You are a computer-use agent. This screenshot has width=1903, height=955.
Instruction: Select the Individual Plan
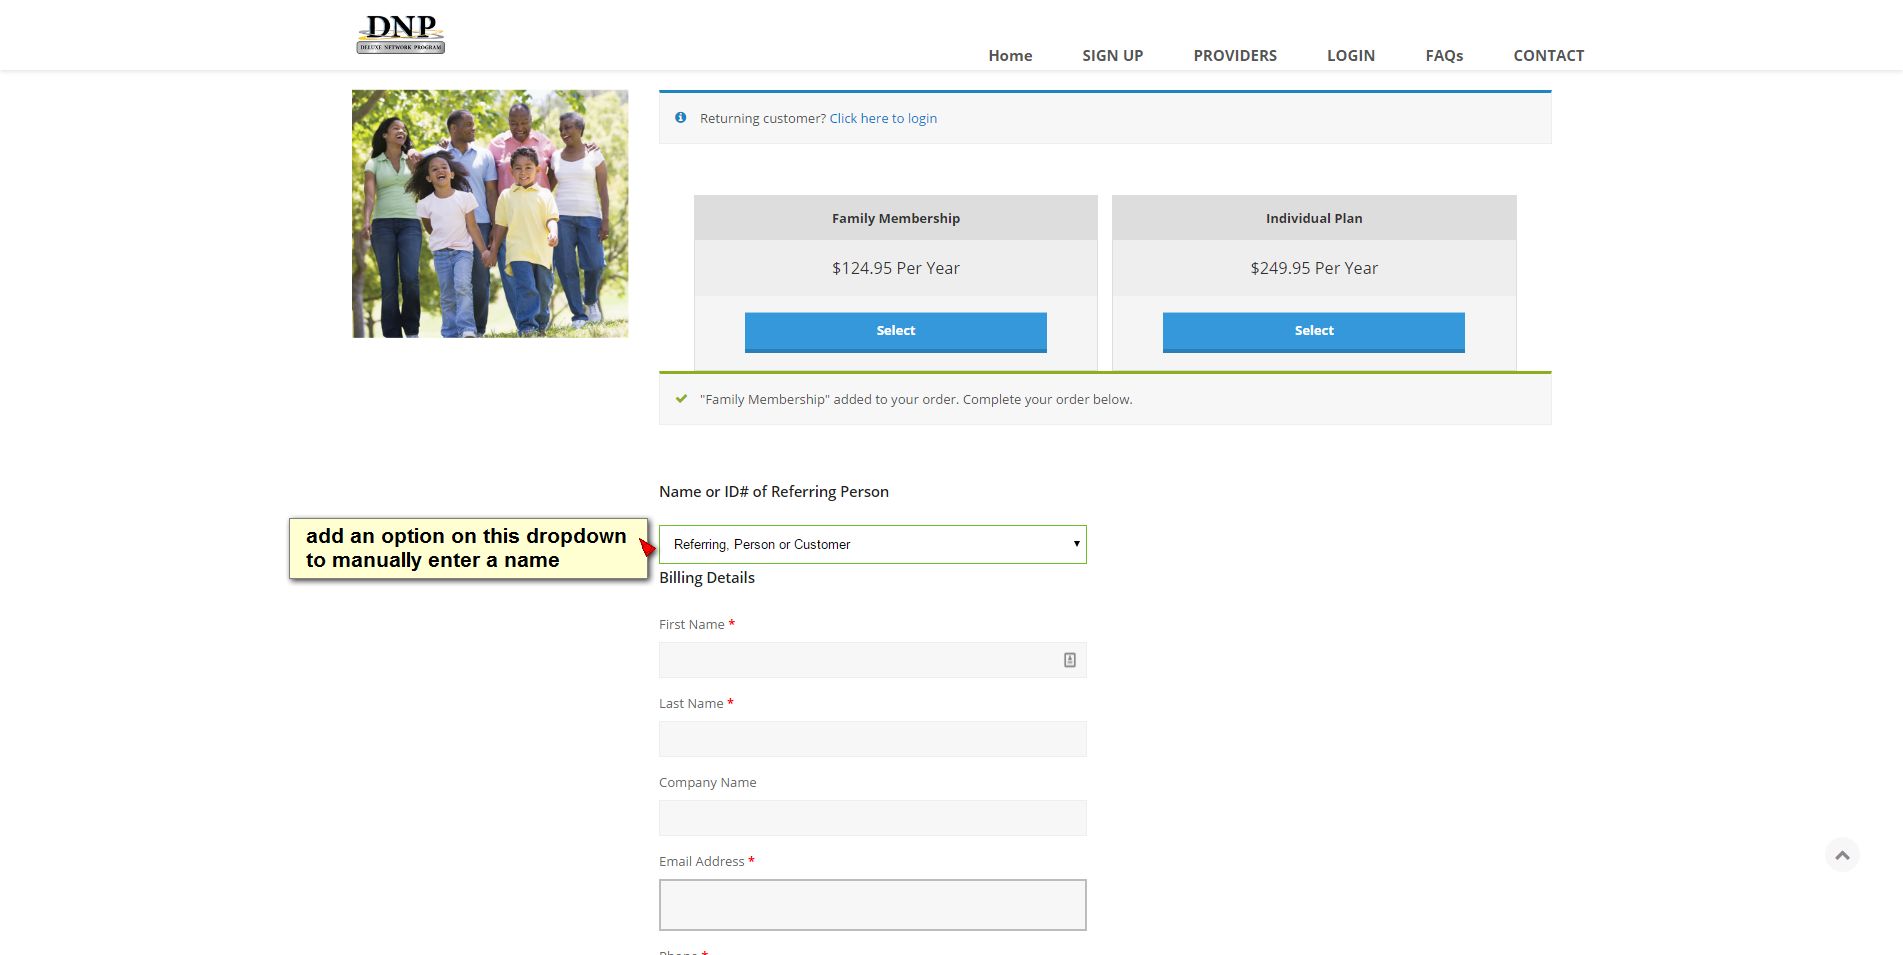[1314, 332]
